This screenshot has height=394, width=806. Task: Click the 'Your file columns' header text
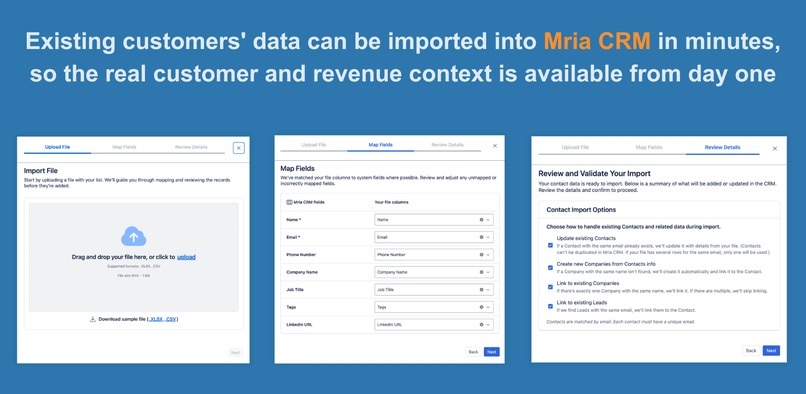click(391, 202)
